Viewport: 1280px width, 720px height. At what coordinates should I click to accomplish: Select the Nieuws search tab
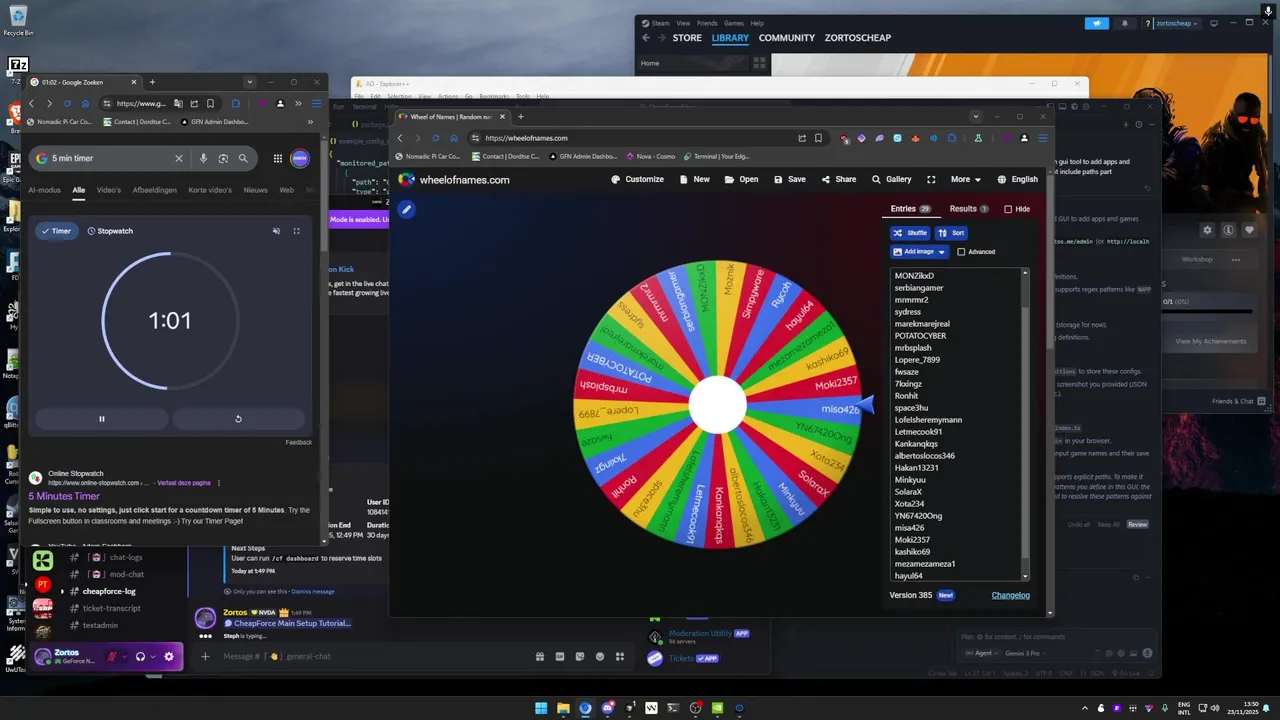255,190
